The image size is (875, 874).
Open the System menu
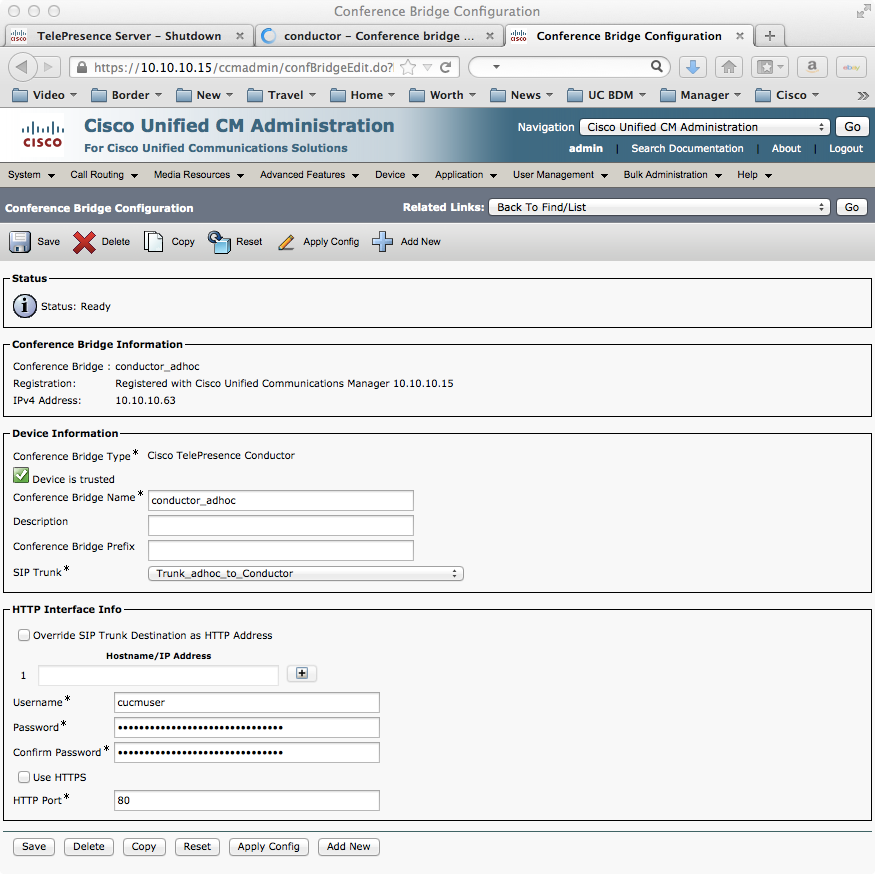31,175
